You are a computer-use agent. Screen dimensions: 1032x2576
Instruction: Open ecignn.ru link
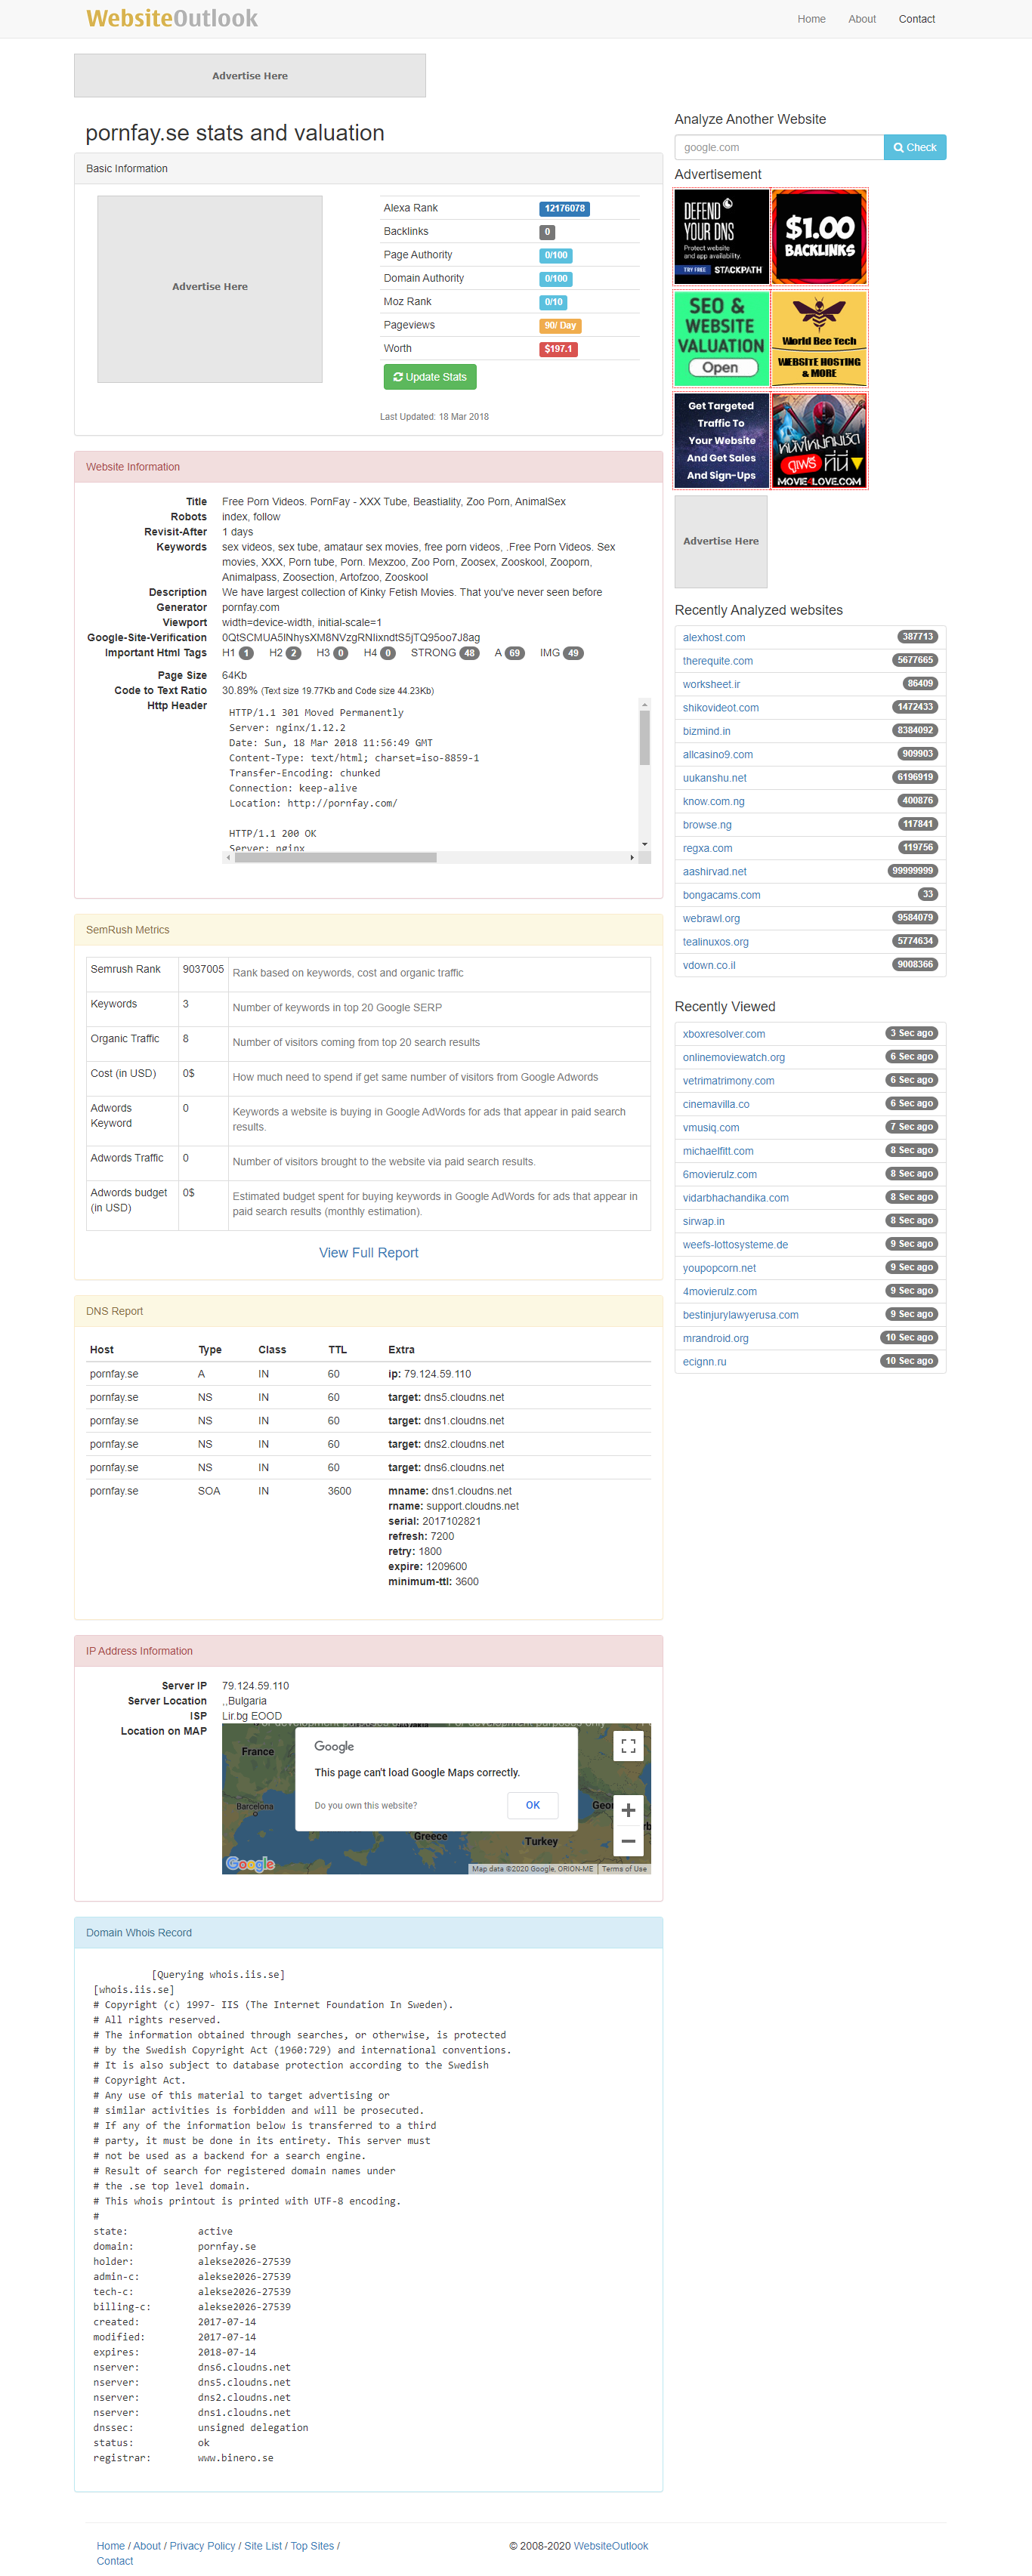[705, 1362]
